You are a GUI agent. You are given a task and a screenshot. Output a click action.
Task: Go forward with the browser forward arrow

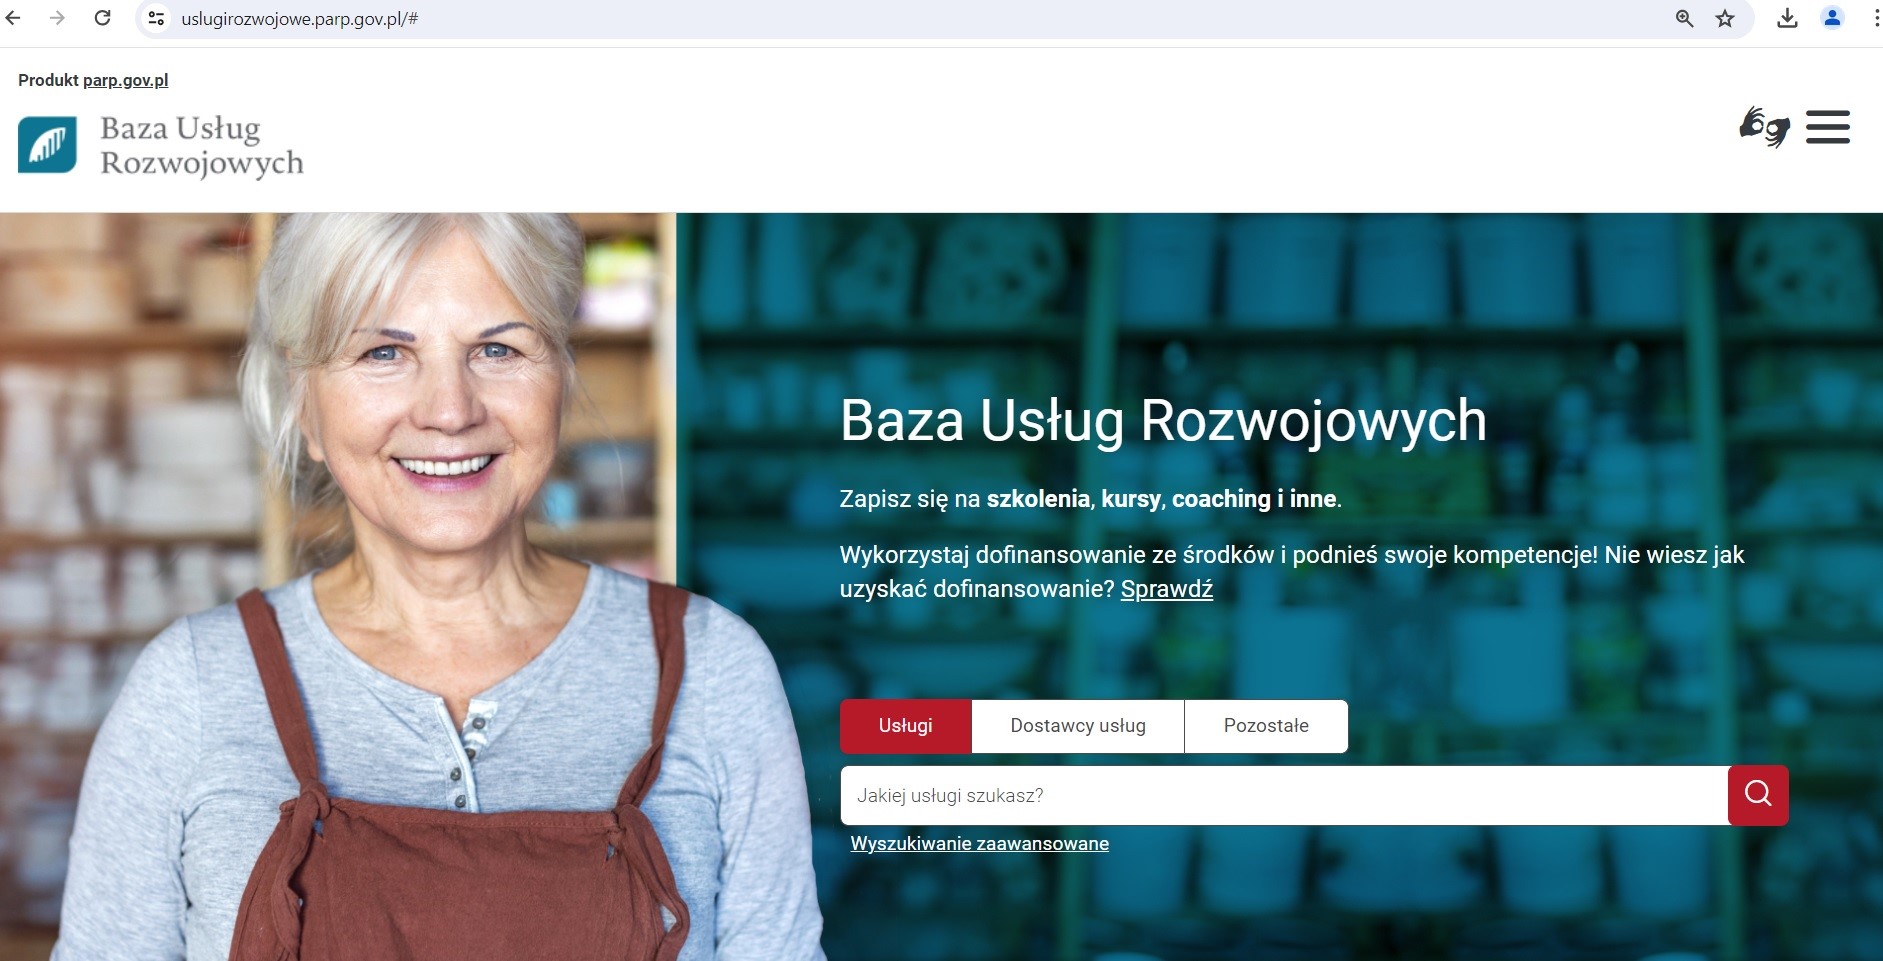(58, 18)
